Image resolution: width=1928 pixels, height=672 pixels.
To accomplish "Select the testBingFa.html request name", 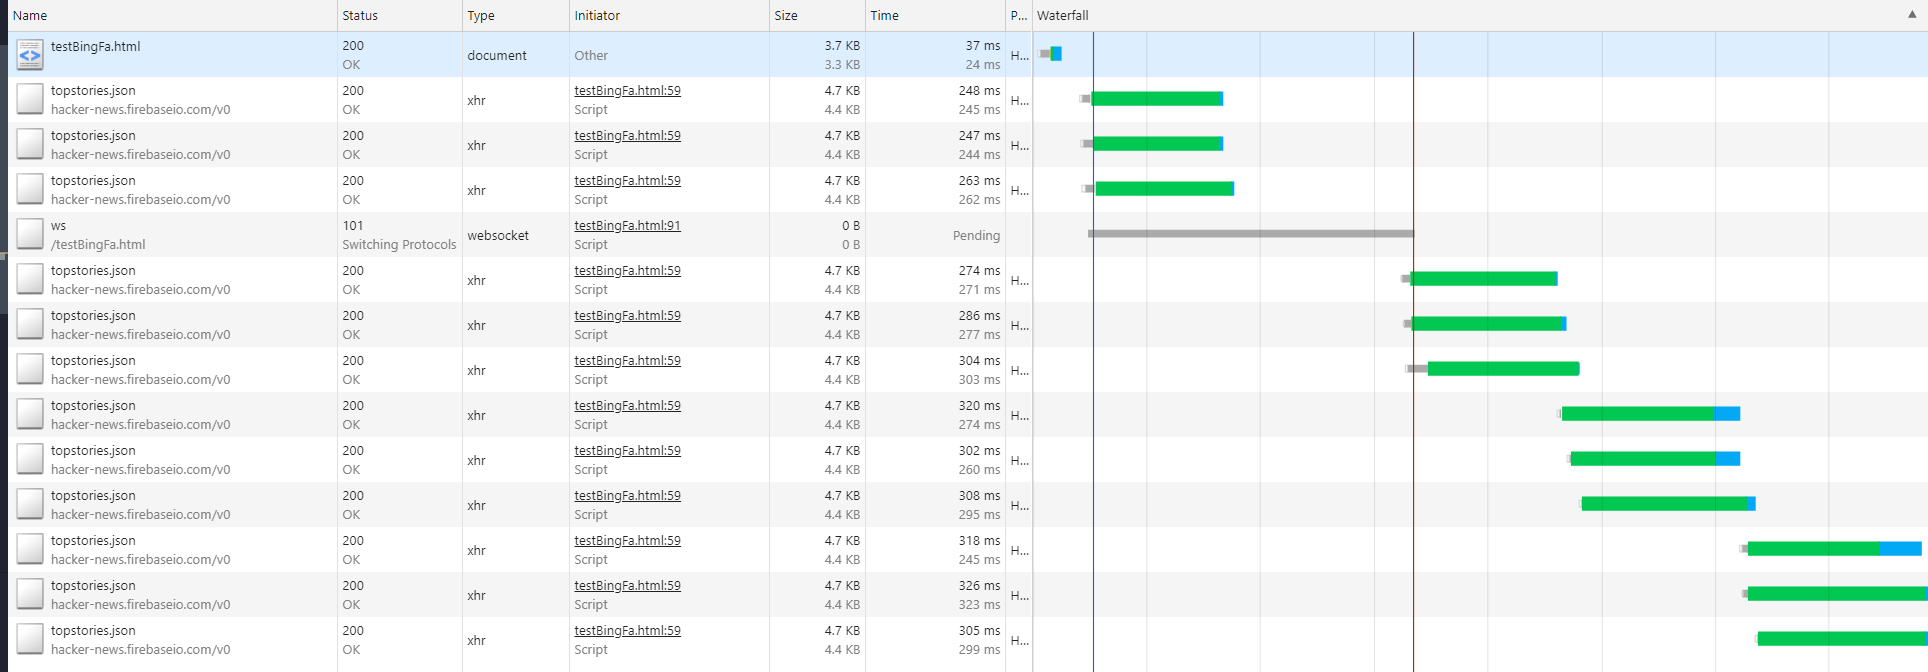I will 96,47.
